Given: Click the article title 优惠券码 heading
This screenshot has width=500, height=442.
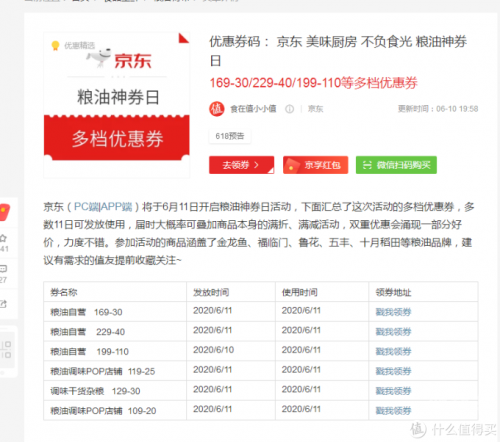Looking at the screenshot, I should (x=338, y=51).
